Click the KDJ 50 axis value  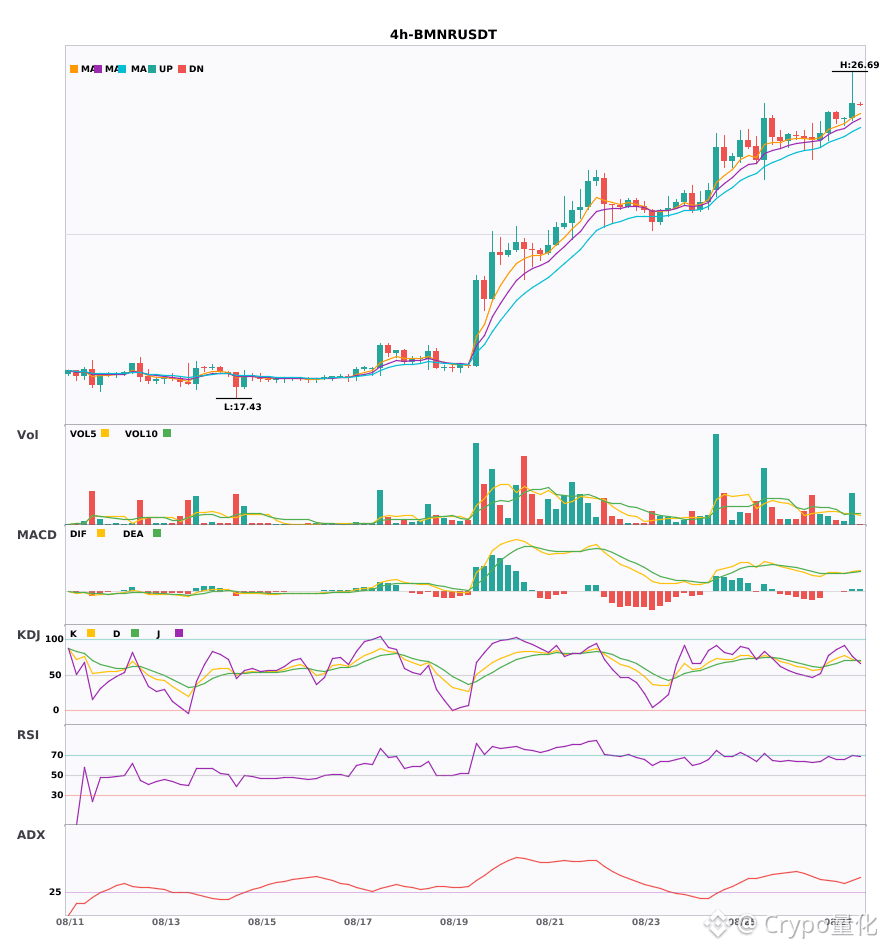point(55,675)
